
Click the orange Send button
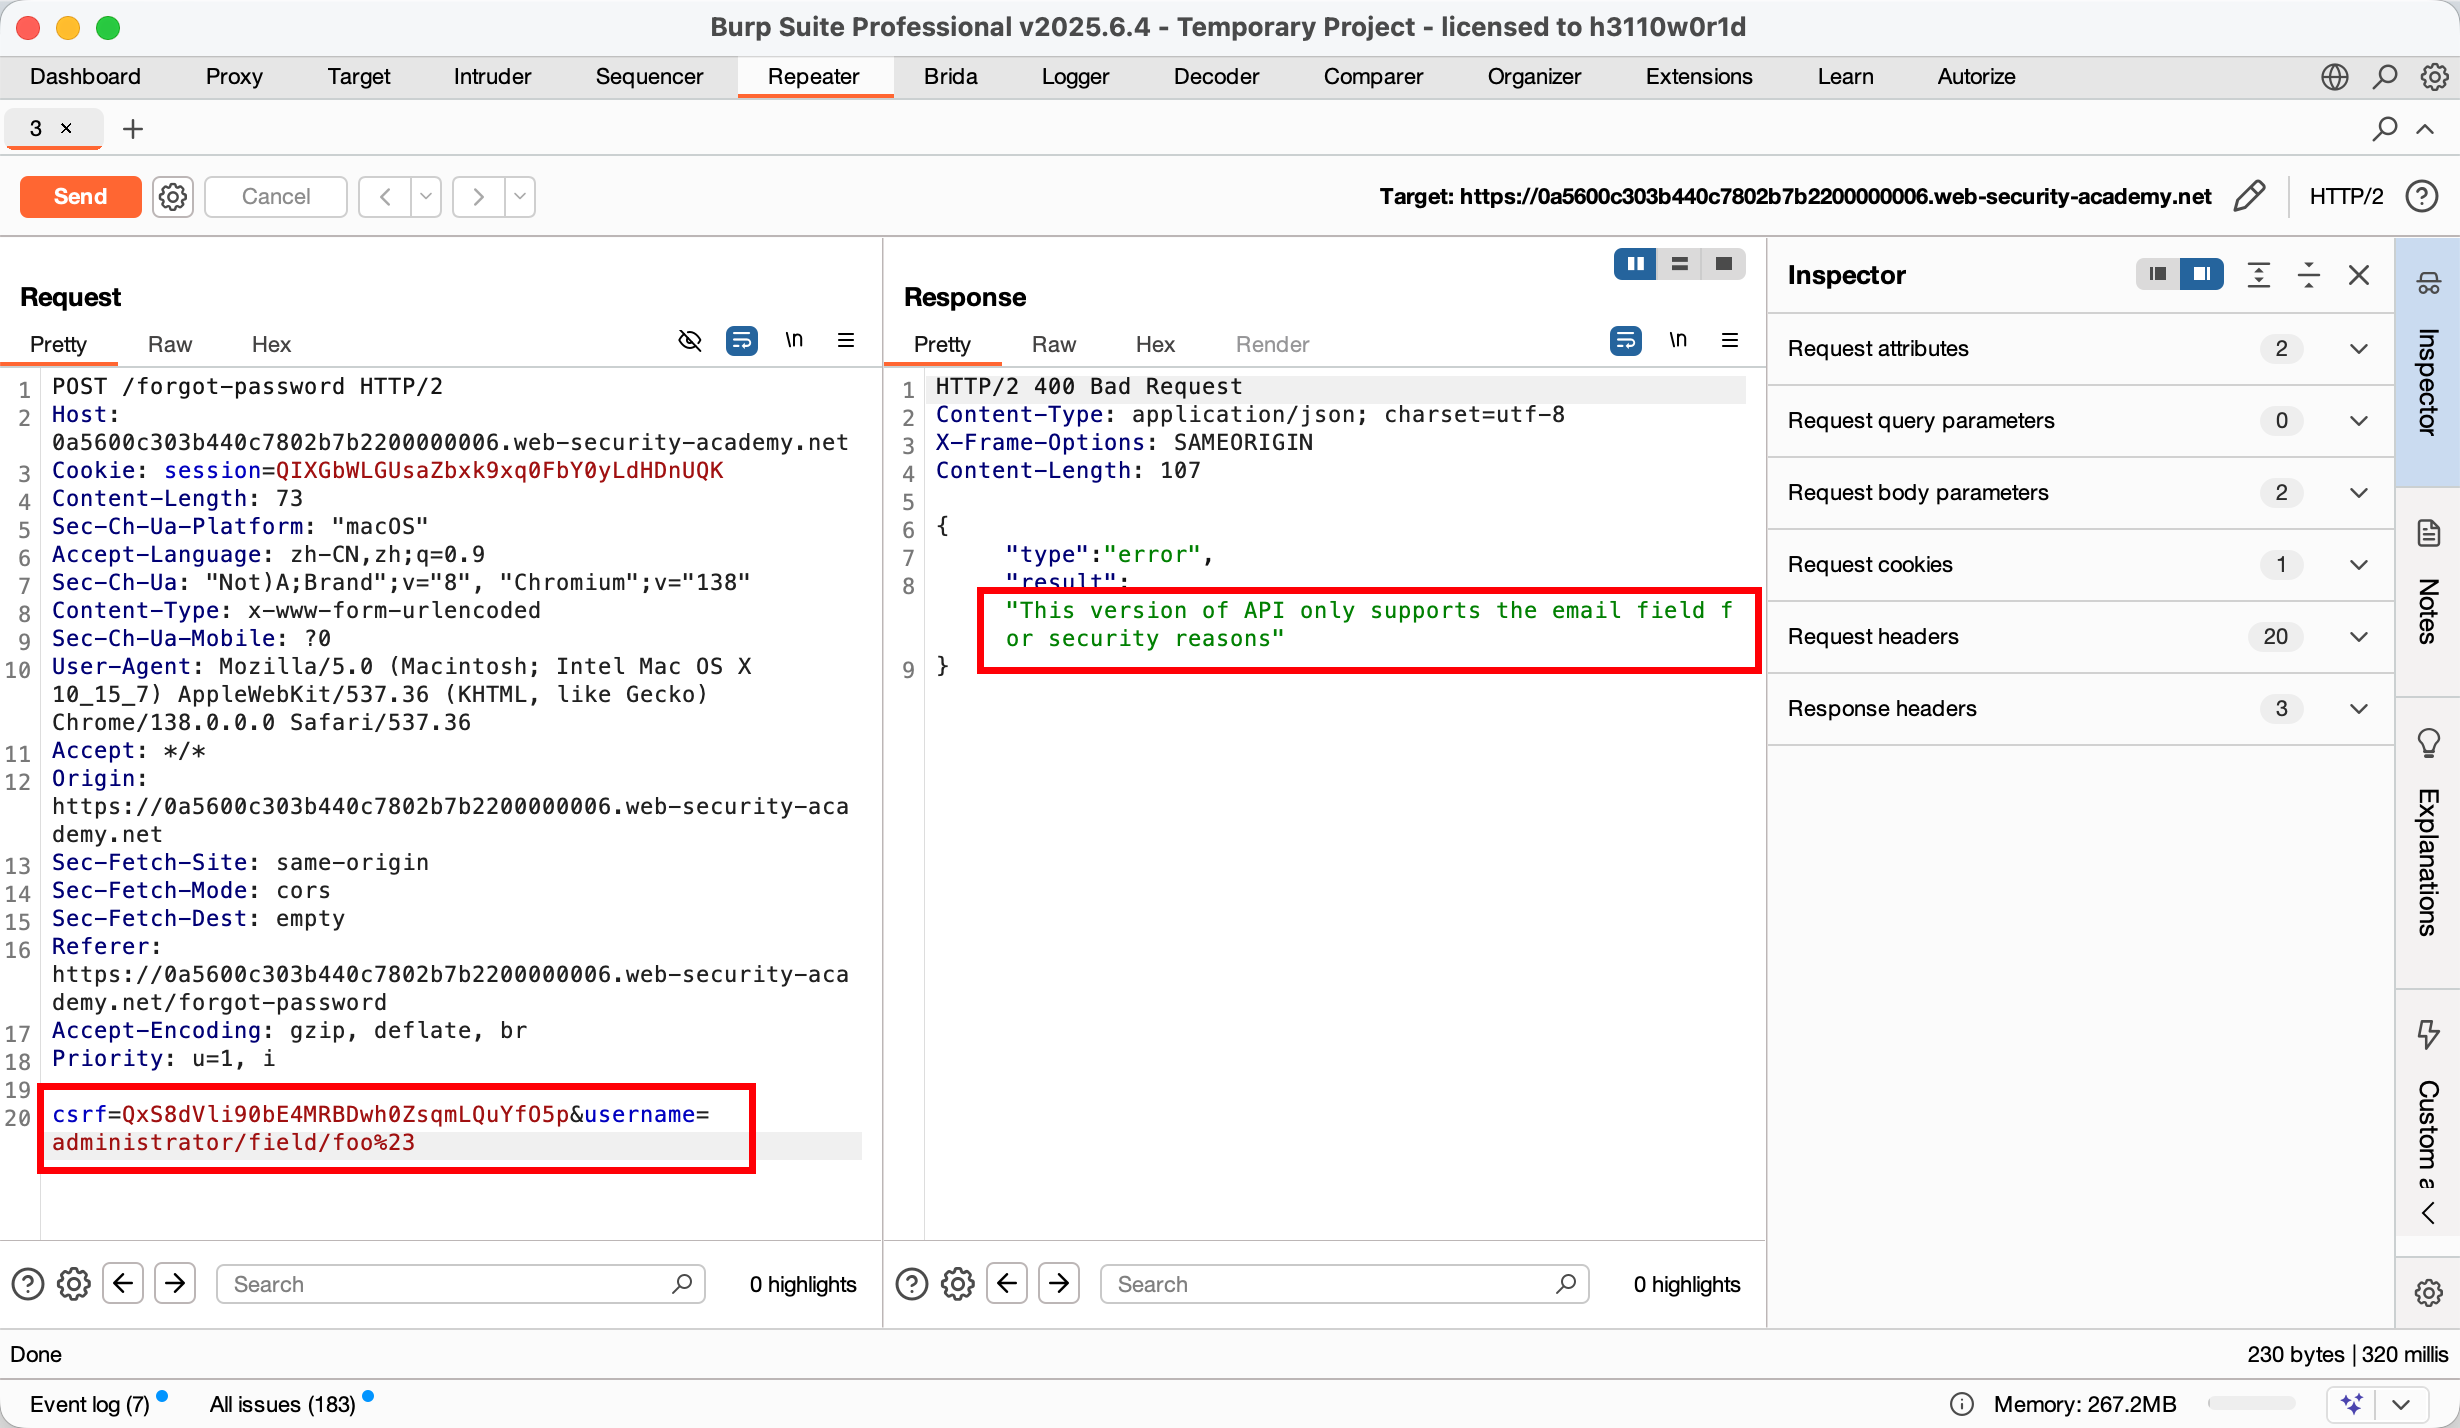coord(80,196)
